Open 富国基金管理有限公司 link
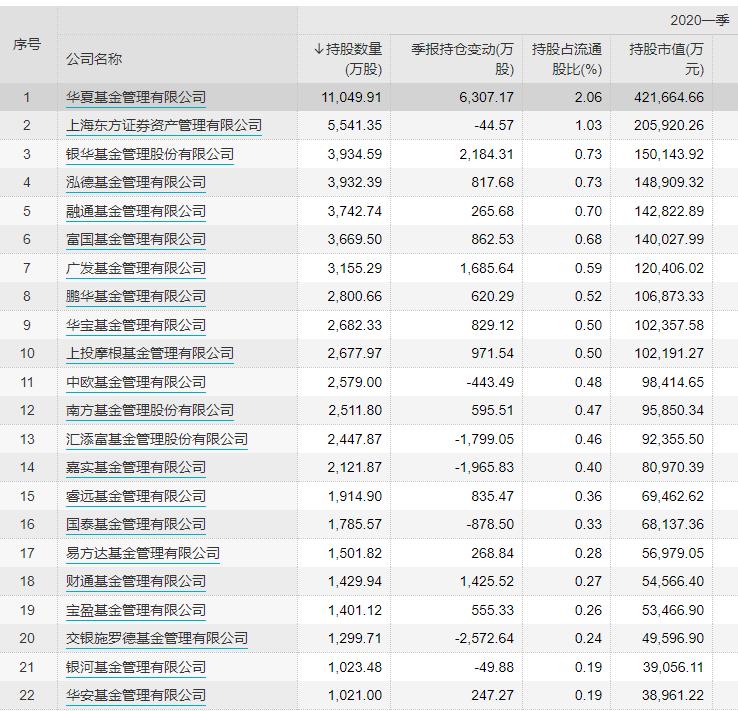 point(136,239)
